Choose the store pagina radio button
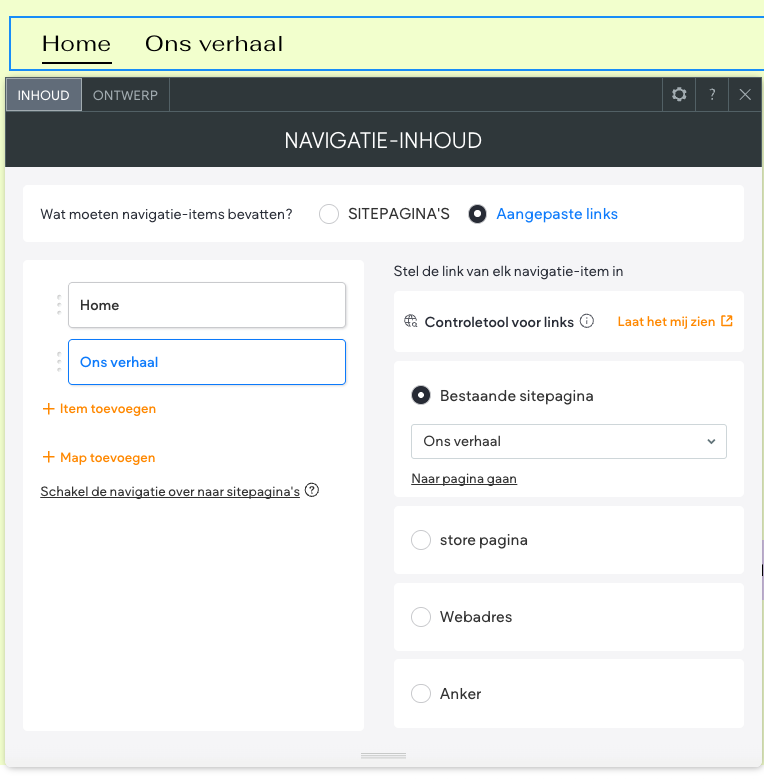The height and width of the screenshot is (779, 764). pyautogui.click(x=421, y=540)
